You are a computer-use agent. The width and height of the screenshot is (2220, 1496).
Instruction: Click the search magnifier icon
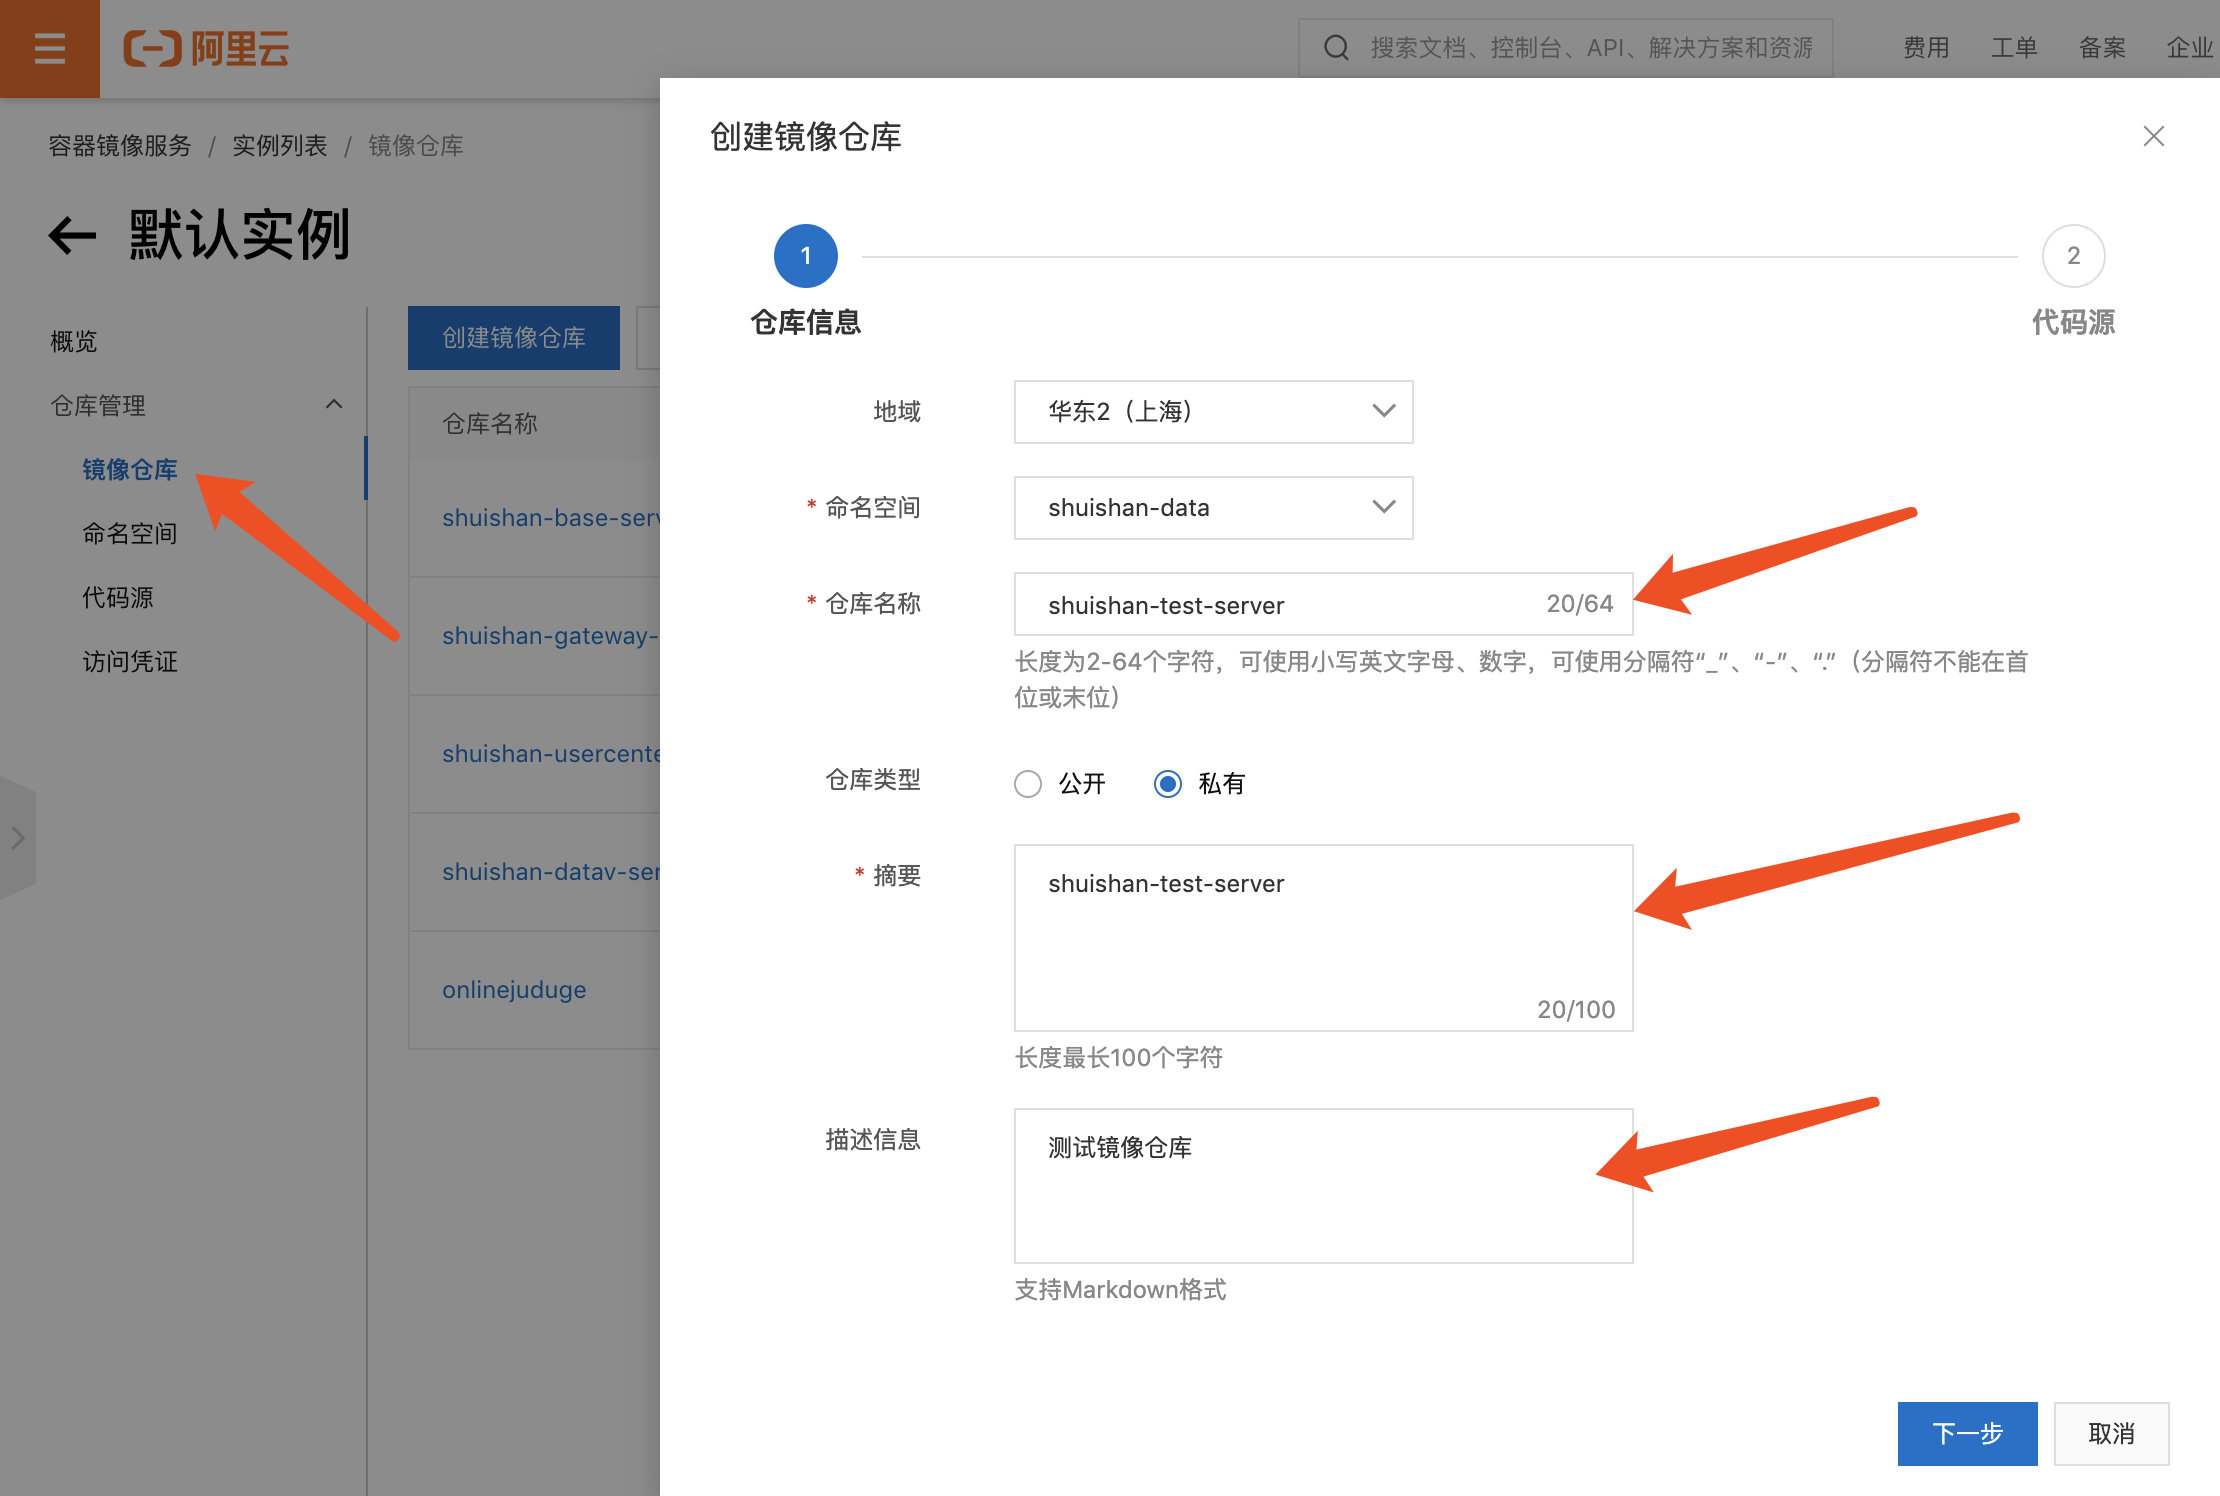pos(1336,48)
